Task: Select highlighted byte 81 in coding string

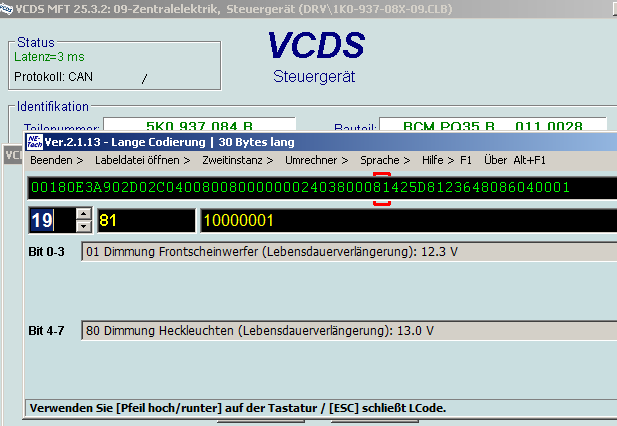Action: click(x=382, y=188)
